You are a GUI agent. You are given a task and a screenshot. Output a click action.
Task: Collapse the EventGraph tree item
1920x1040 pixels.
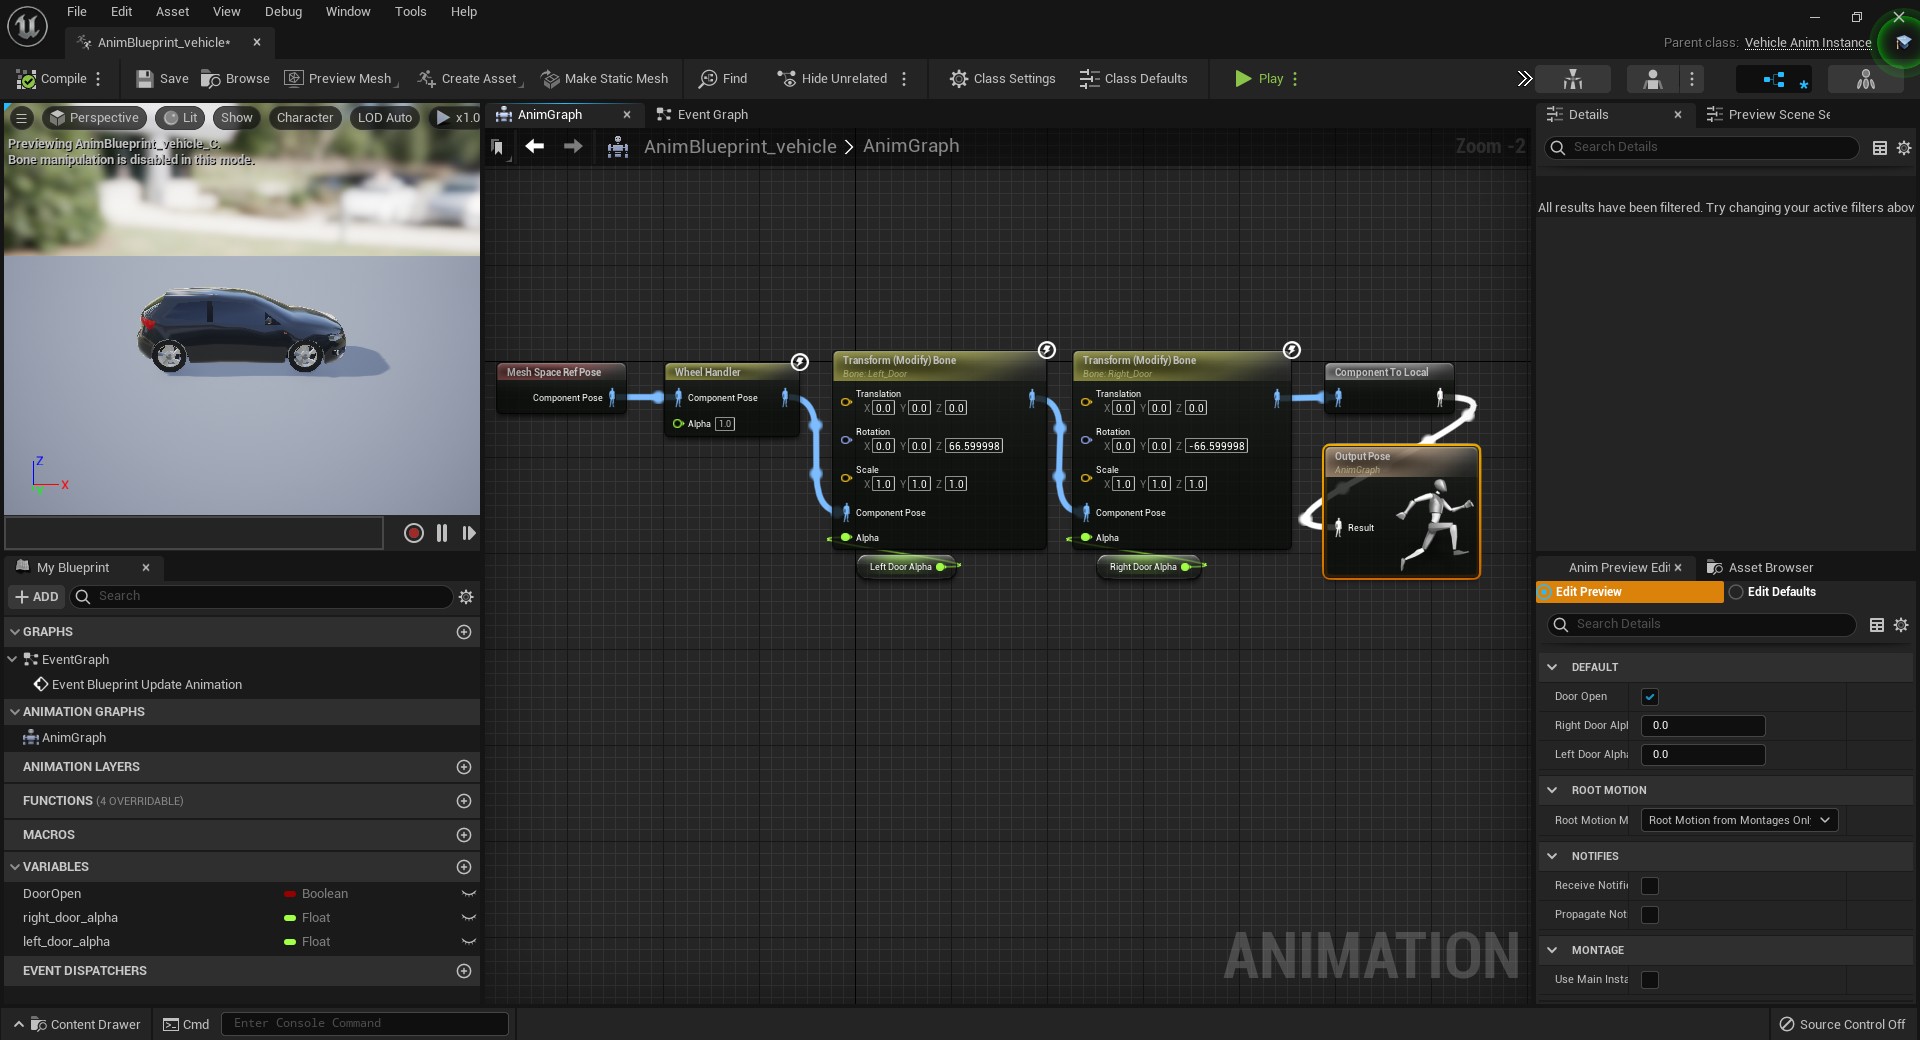click(x=13, y=660)
